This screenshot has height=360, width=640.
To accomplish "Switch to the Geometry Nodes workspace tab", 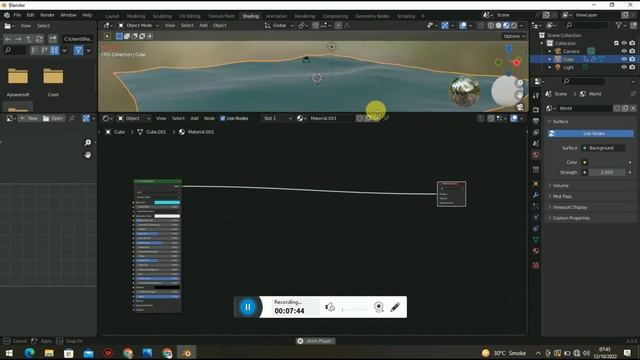I will tap(372, 16).
